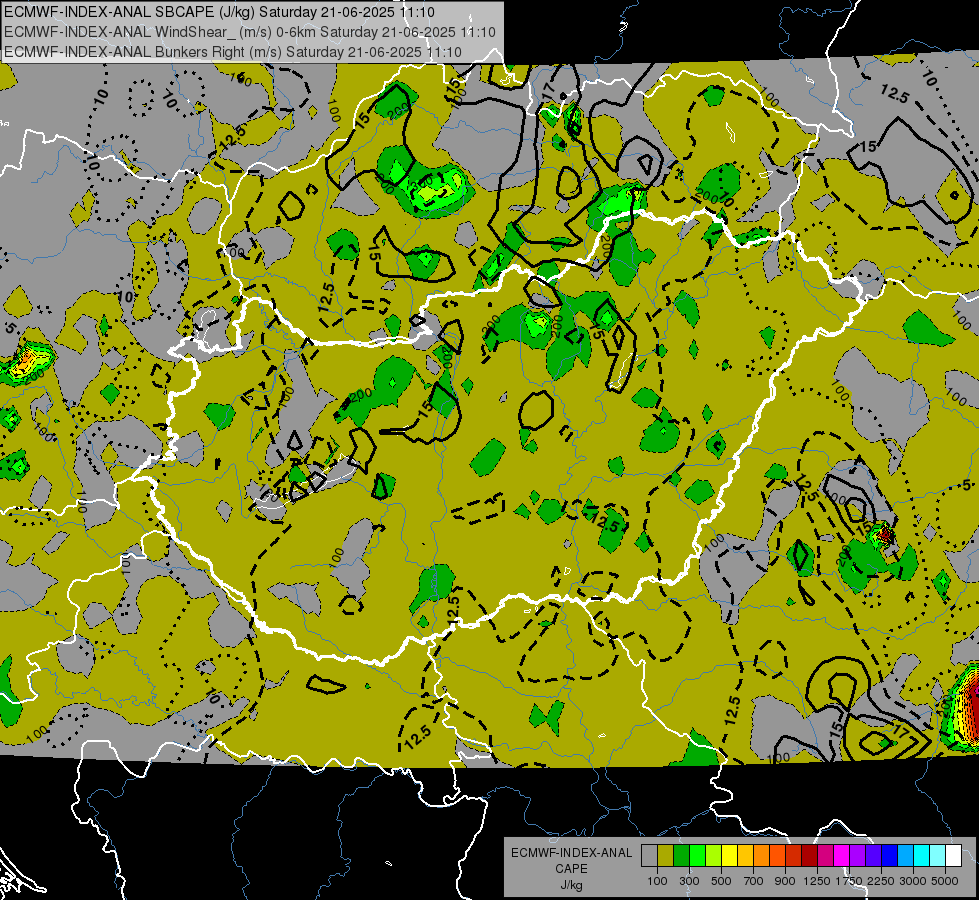Select the bright magenta legend swatch before 1750

(x=842, y=855)
